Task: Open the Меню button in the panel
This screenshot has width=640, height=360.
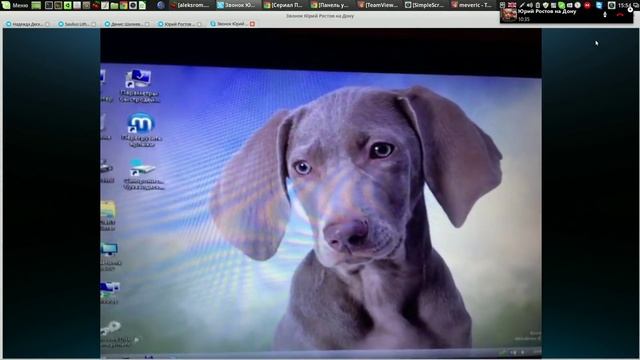Action: [15, 5]
